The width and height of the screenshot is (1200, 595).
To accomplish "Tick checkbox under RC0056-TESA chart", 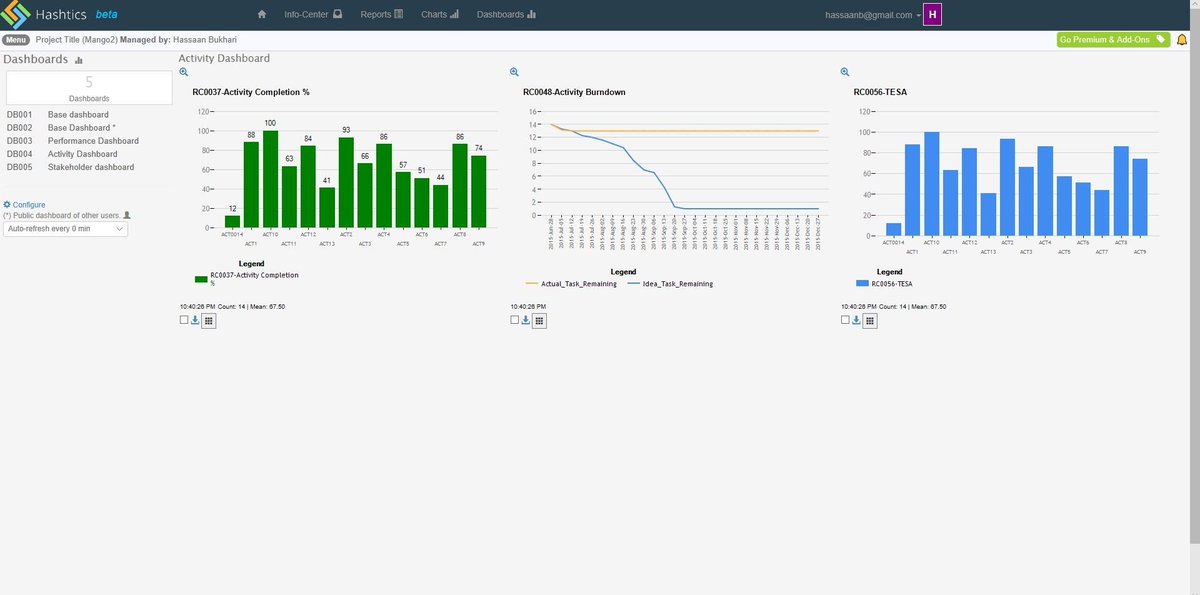I will click(x=845, y=320).
